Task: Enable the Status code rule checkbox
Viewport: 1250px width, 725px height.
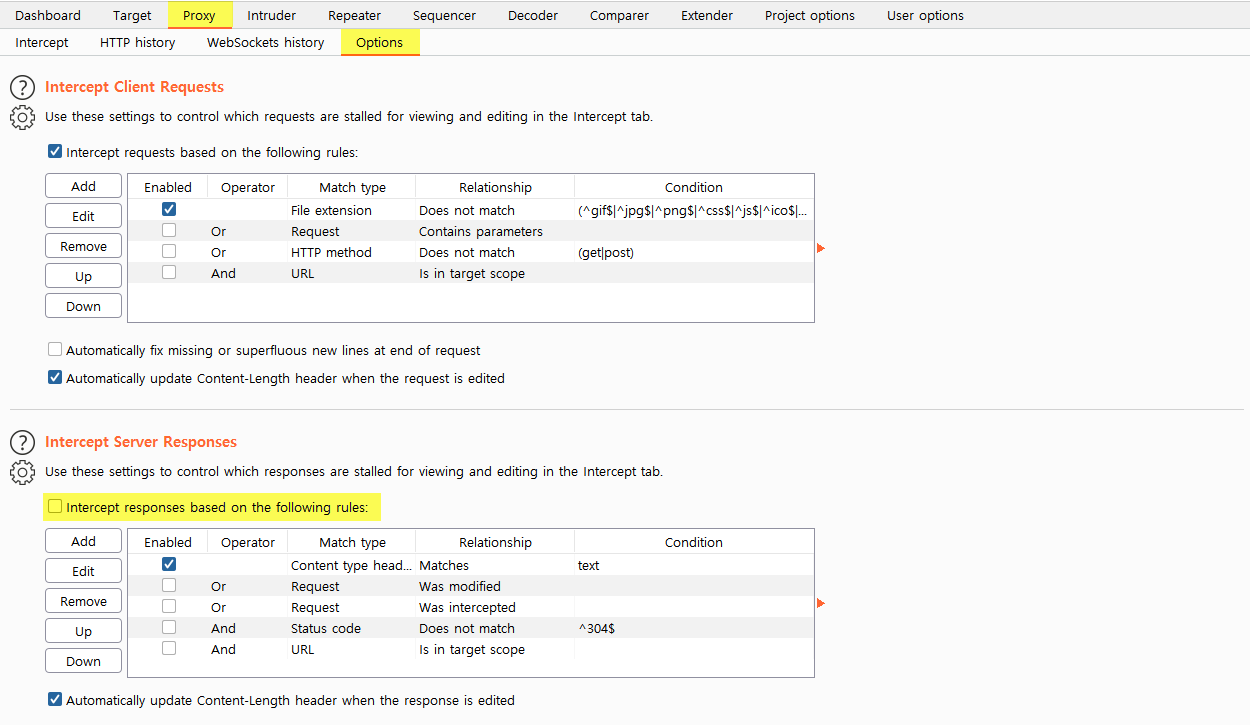Action: pyautogui.click(x=168, y=628)
